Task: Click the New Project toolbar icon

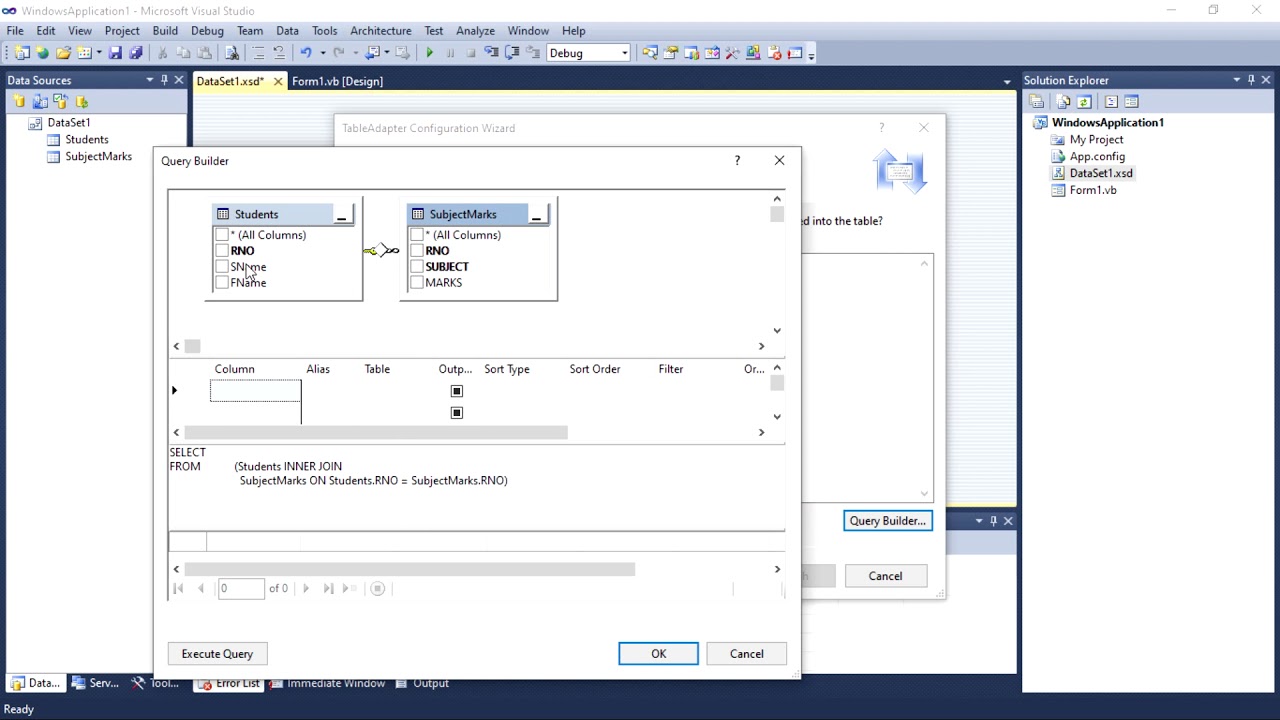Action: [x=22, y=53]
